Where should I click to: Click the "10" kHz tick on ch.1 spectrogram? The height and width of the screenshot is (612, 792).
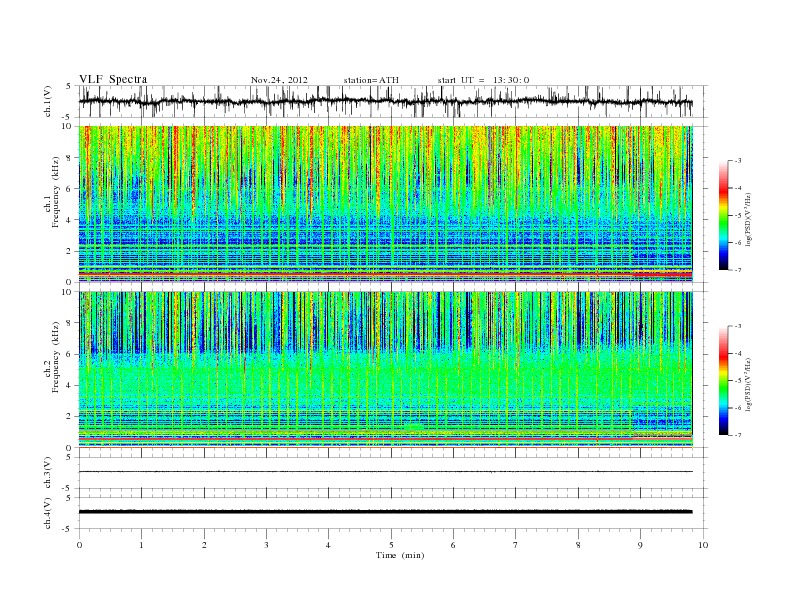68,126
